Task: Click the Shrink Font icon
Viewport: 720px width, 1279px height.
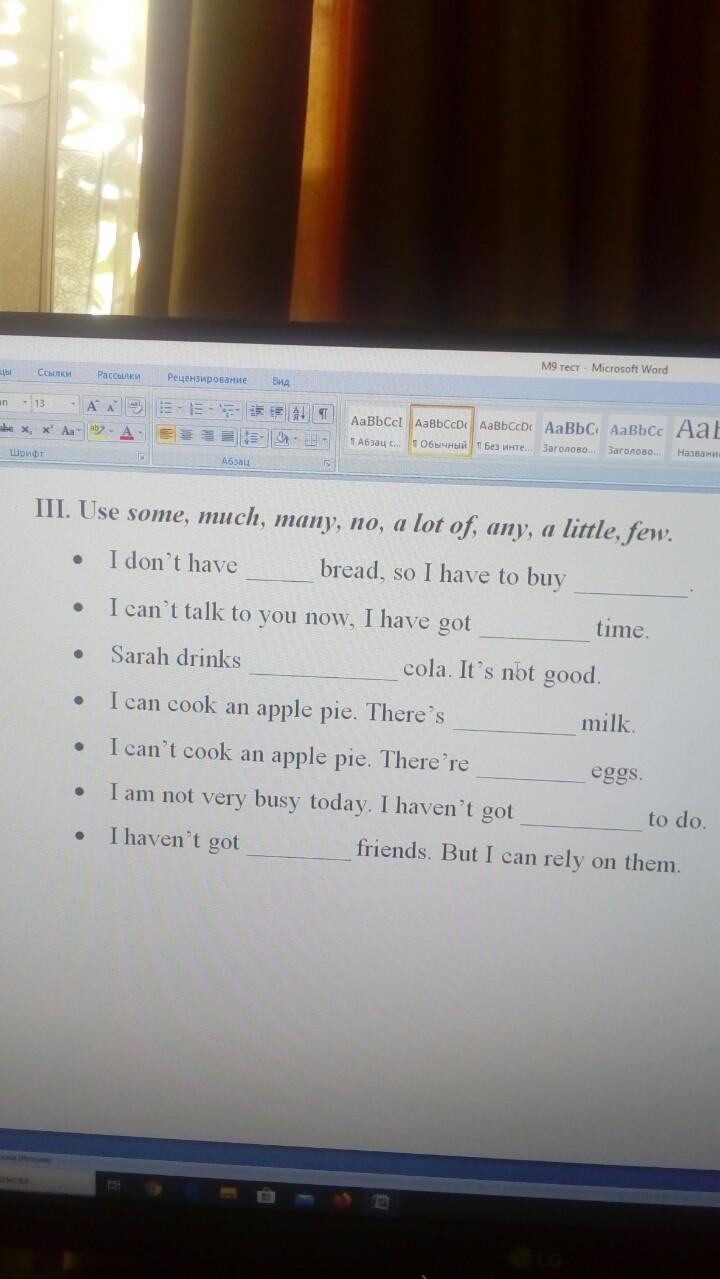Action: (x=112, y=407)
